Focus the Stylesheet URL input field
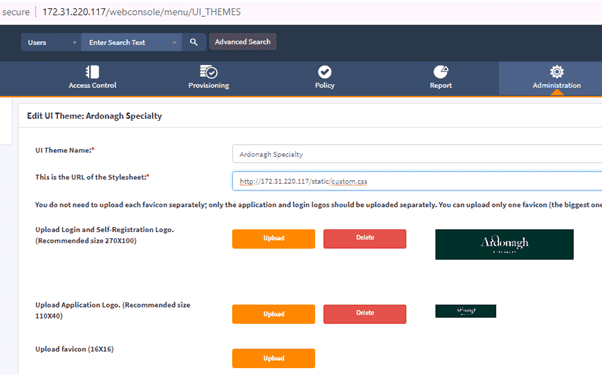The height and width of the screenshot is (375, 602). pos(417,181)
